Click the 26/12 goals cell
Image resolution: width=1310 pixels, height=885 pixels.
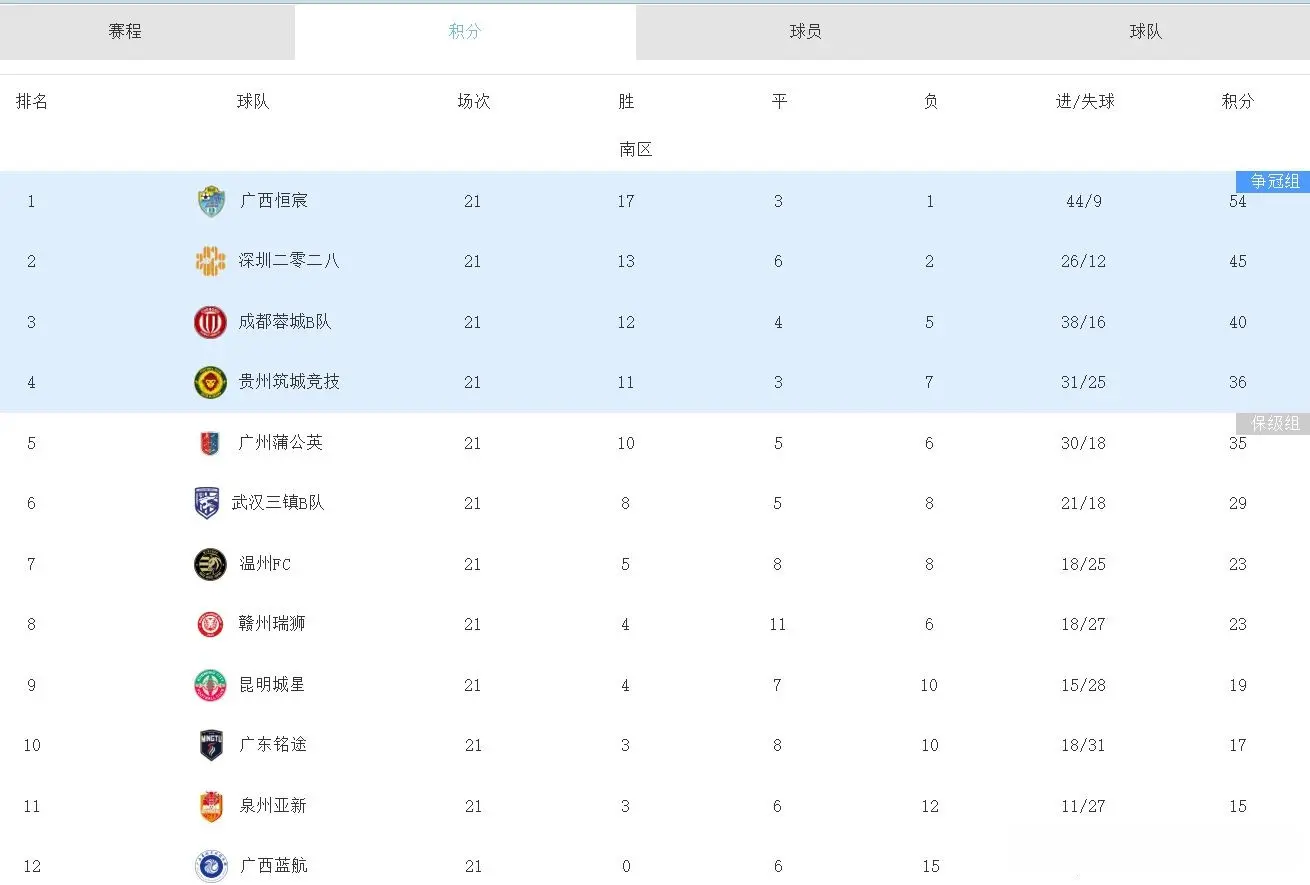click(1084, 262)
